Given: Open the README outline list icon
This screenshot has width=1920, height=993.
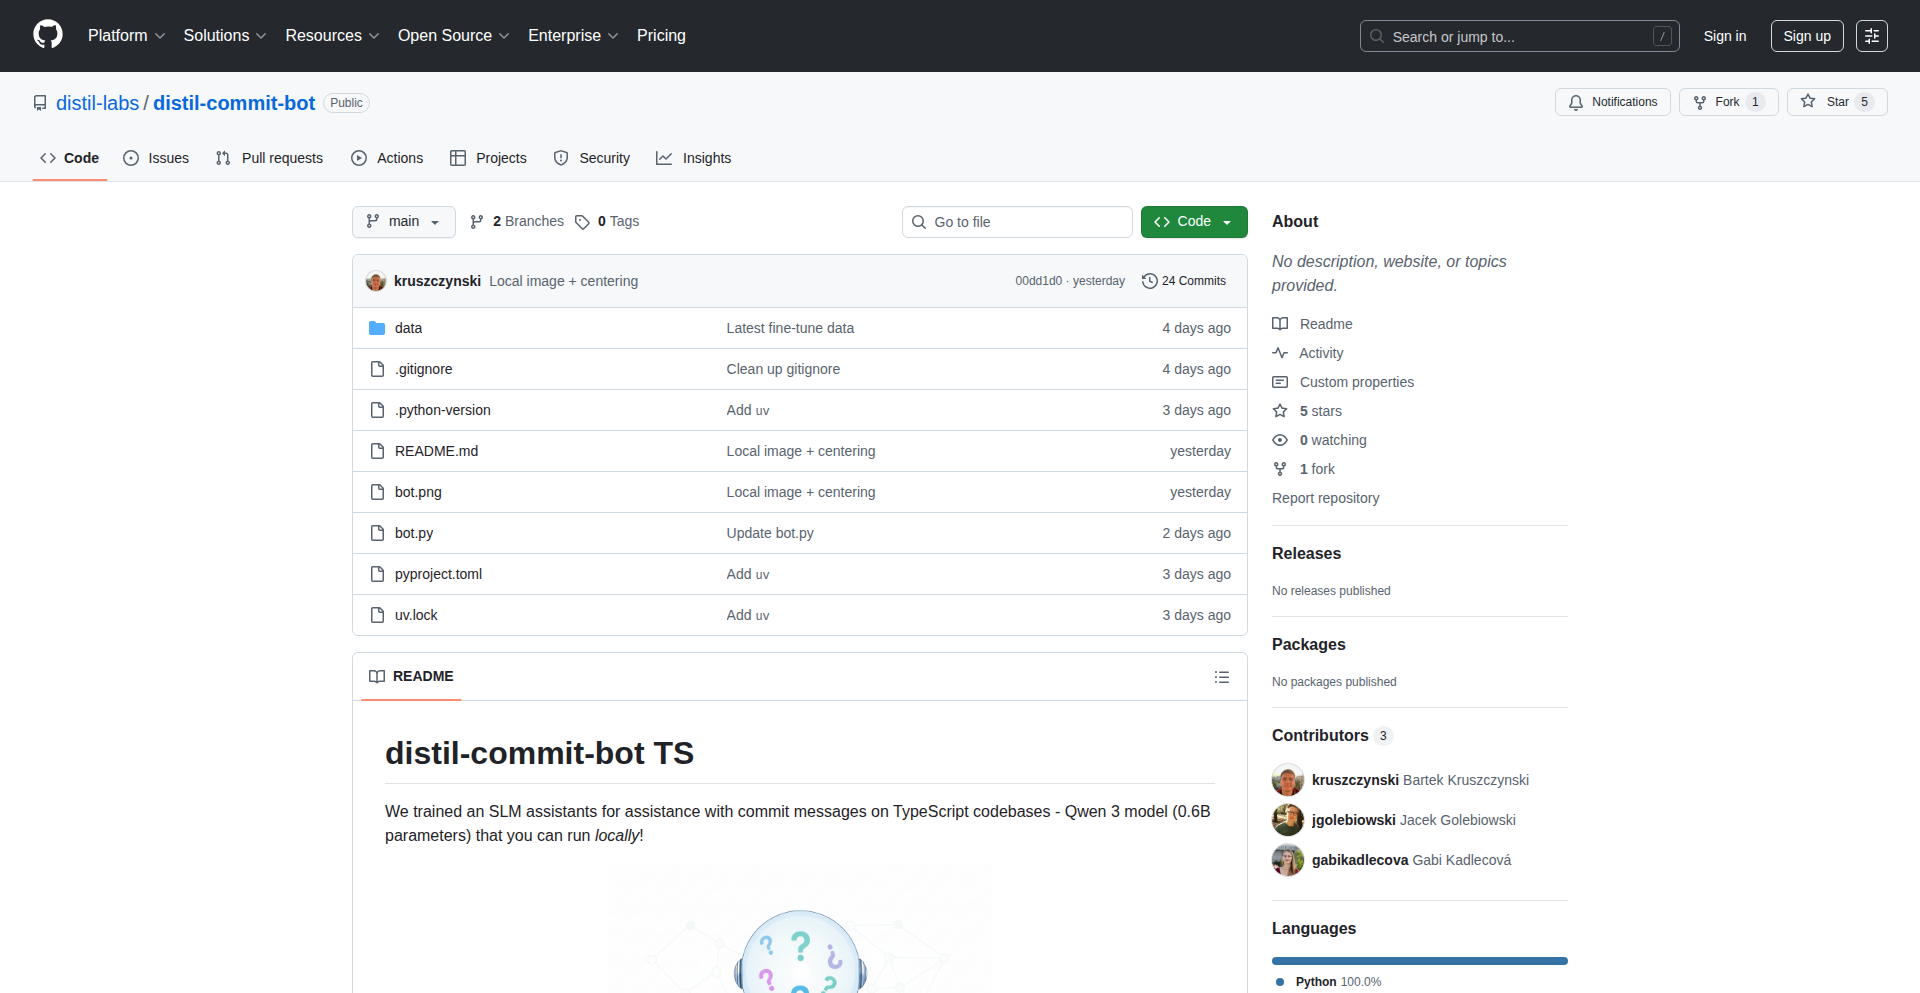Looking at the screenshot, I should [1221, 677].
